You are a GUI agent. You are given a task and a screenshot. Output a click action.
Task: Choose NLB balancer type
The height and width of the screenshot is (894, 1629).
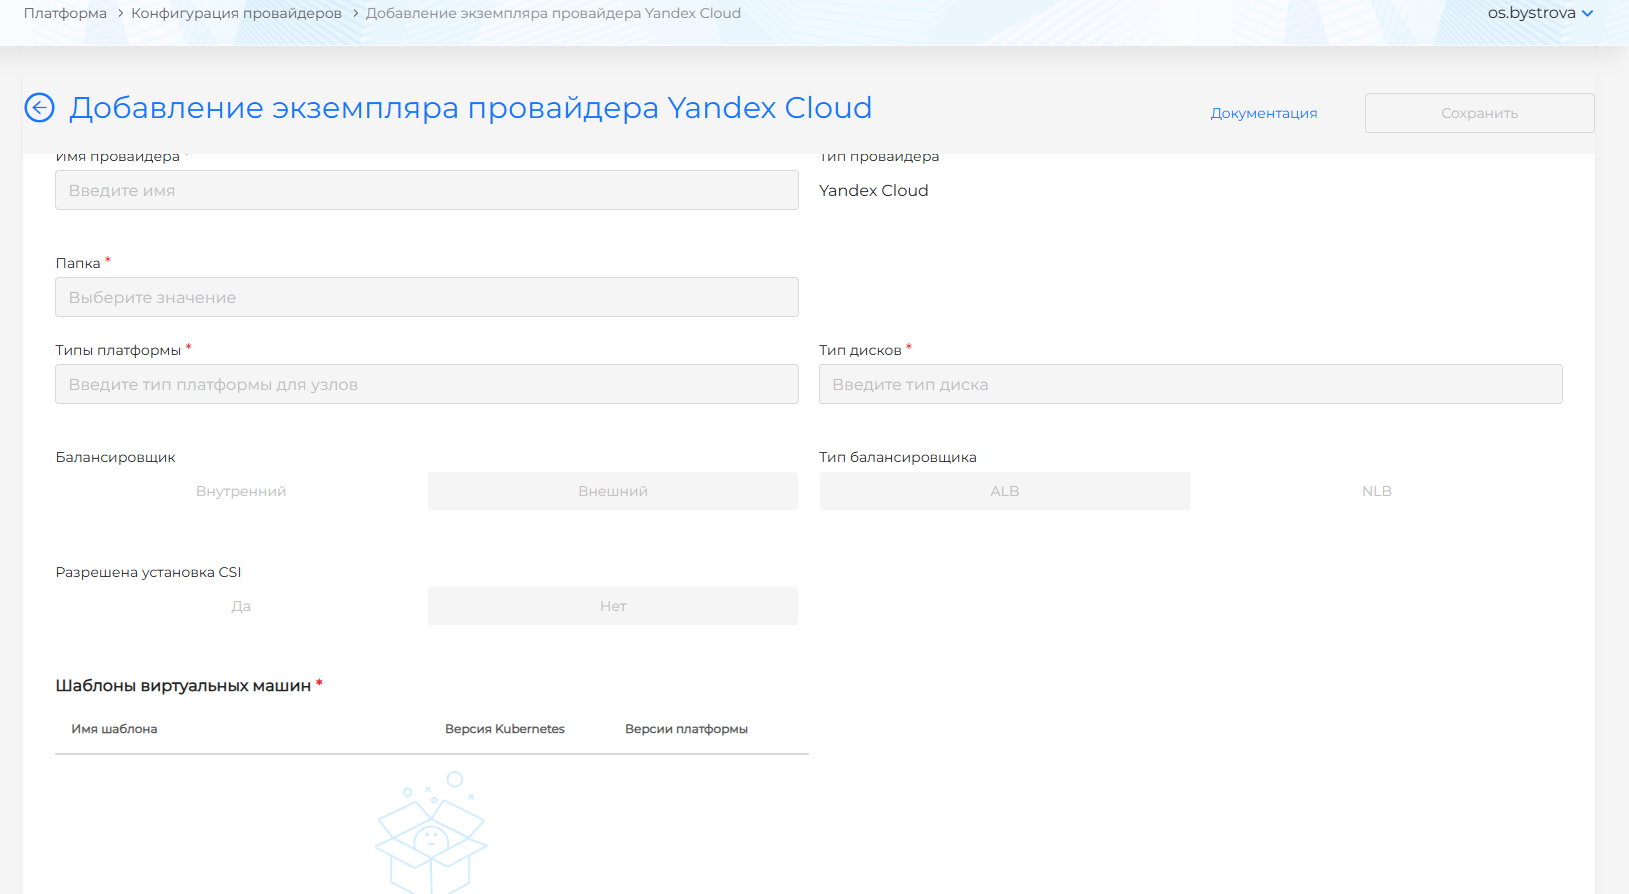1376,491
